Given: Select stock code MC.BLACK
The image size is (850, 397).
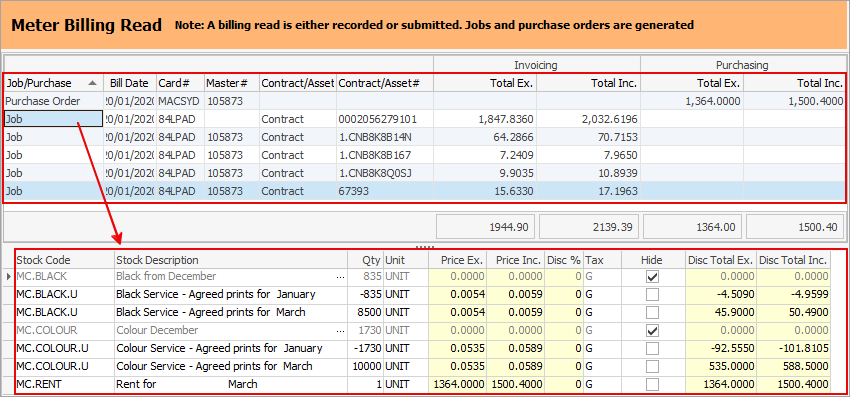Looking at the screenshot, I should (42, 277).
